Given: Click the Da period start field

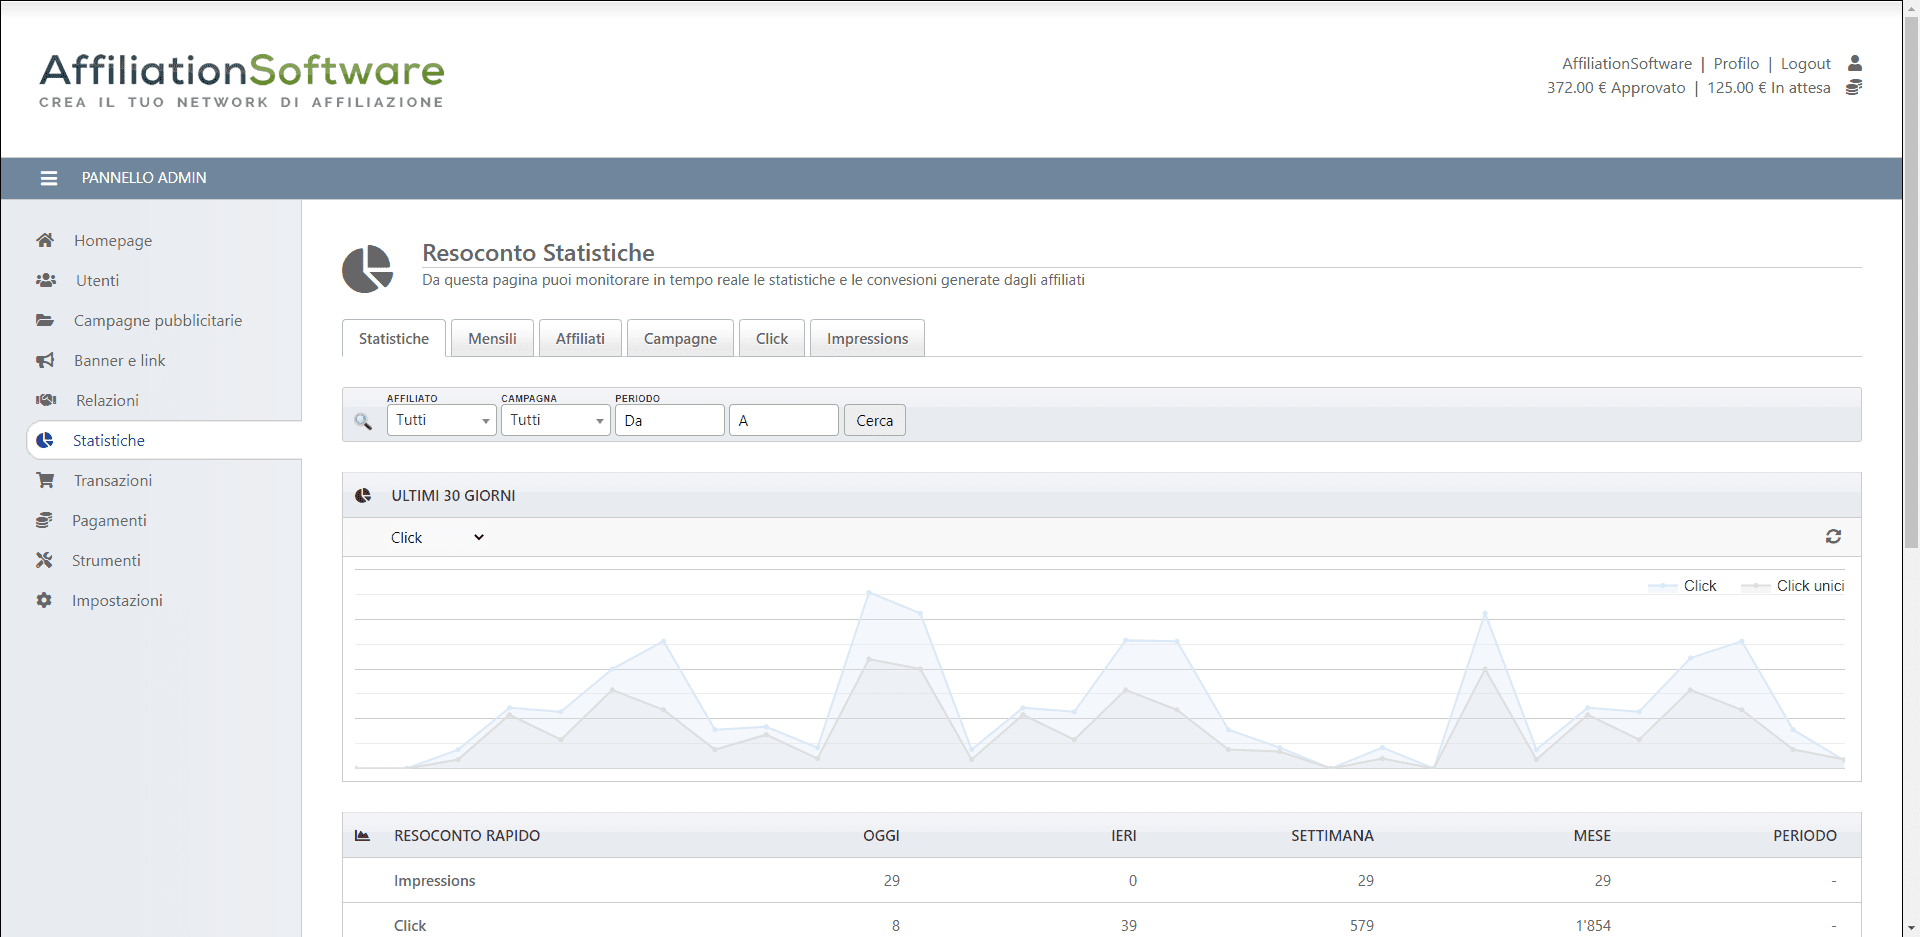Looking at the screenshot, I should [x=669, y=420].
